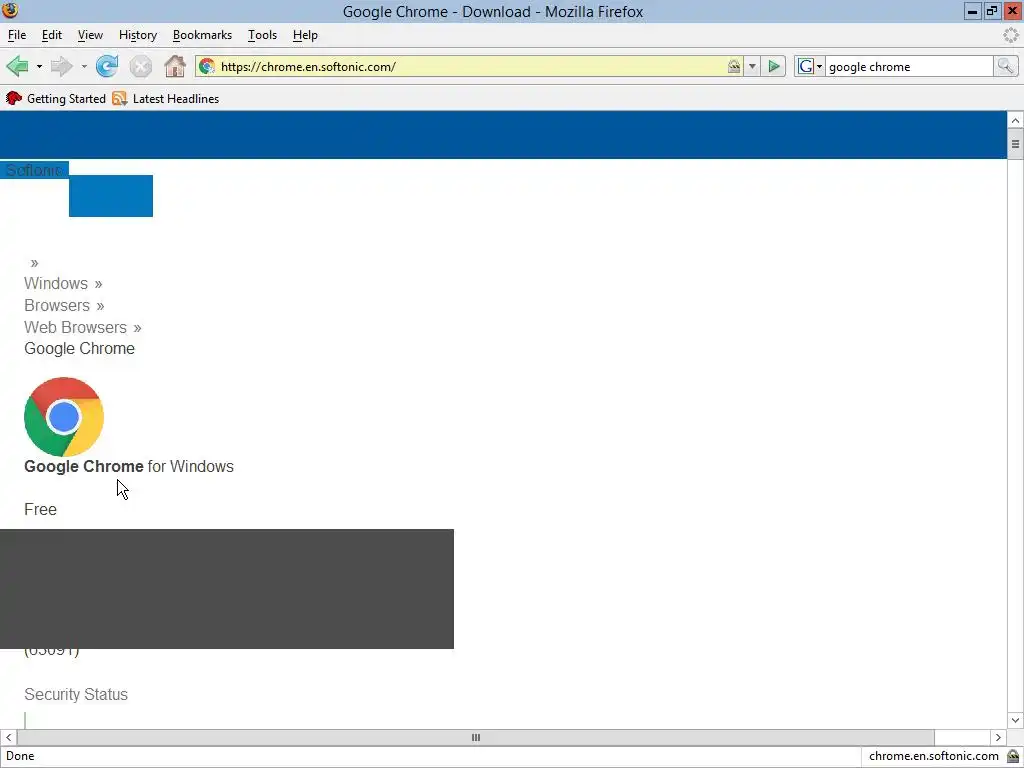Viewport: 1024px width, 768px height.
Task: Follow the Web Browsers breadcrumb link
Action: pyautogui.click(x=75, y=327)
